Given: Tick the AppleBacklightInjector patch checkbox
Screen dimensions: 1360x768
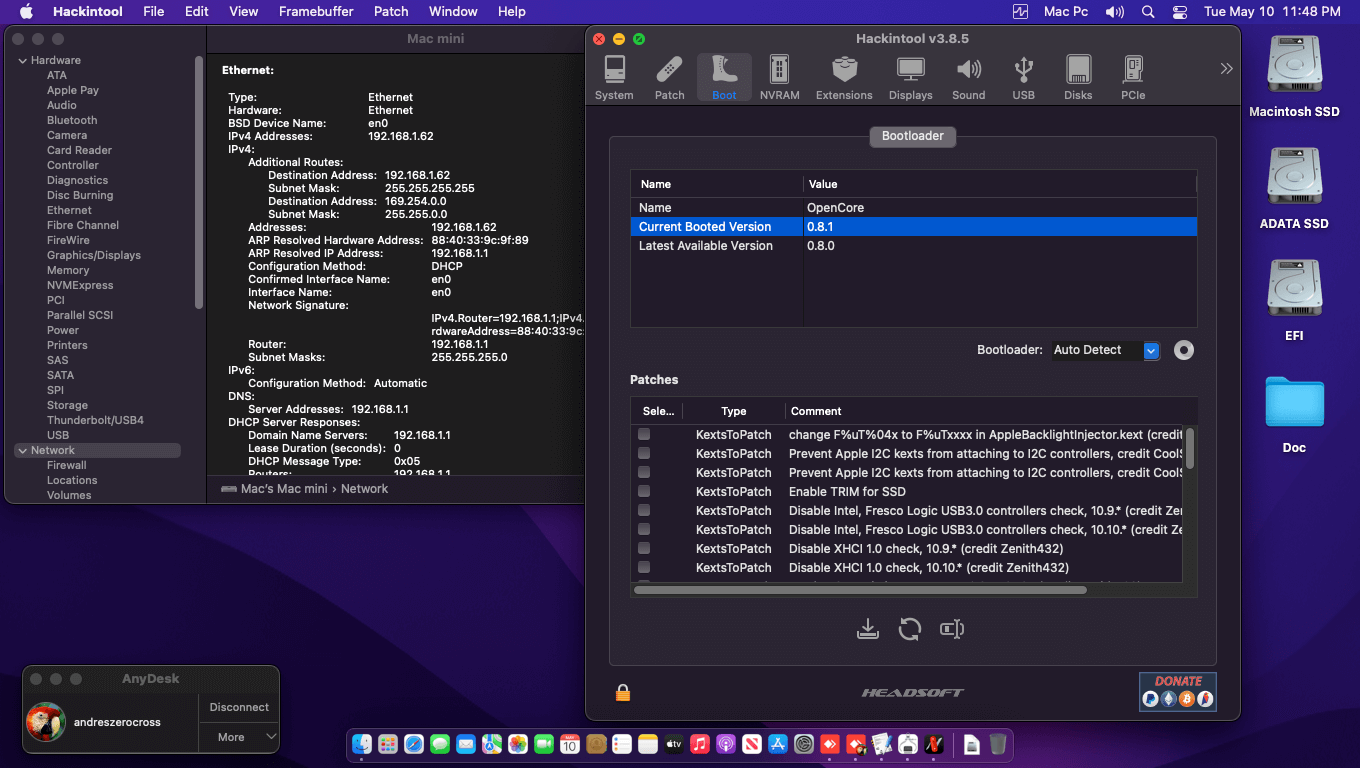Looking at the screenshot, I should pyautogui.click(x=644, y=435).
